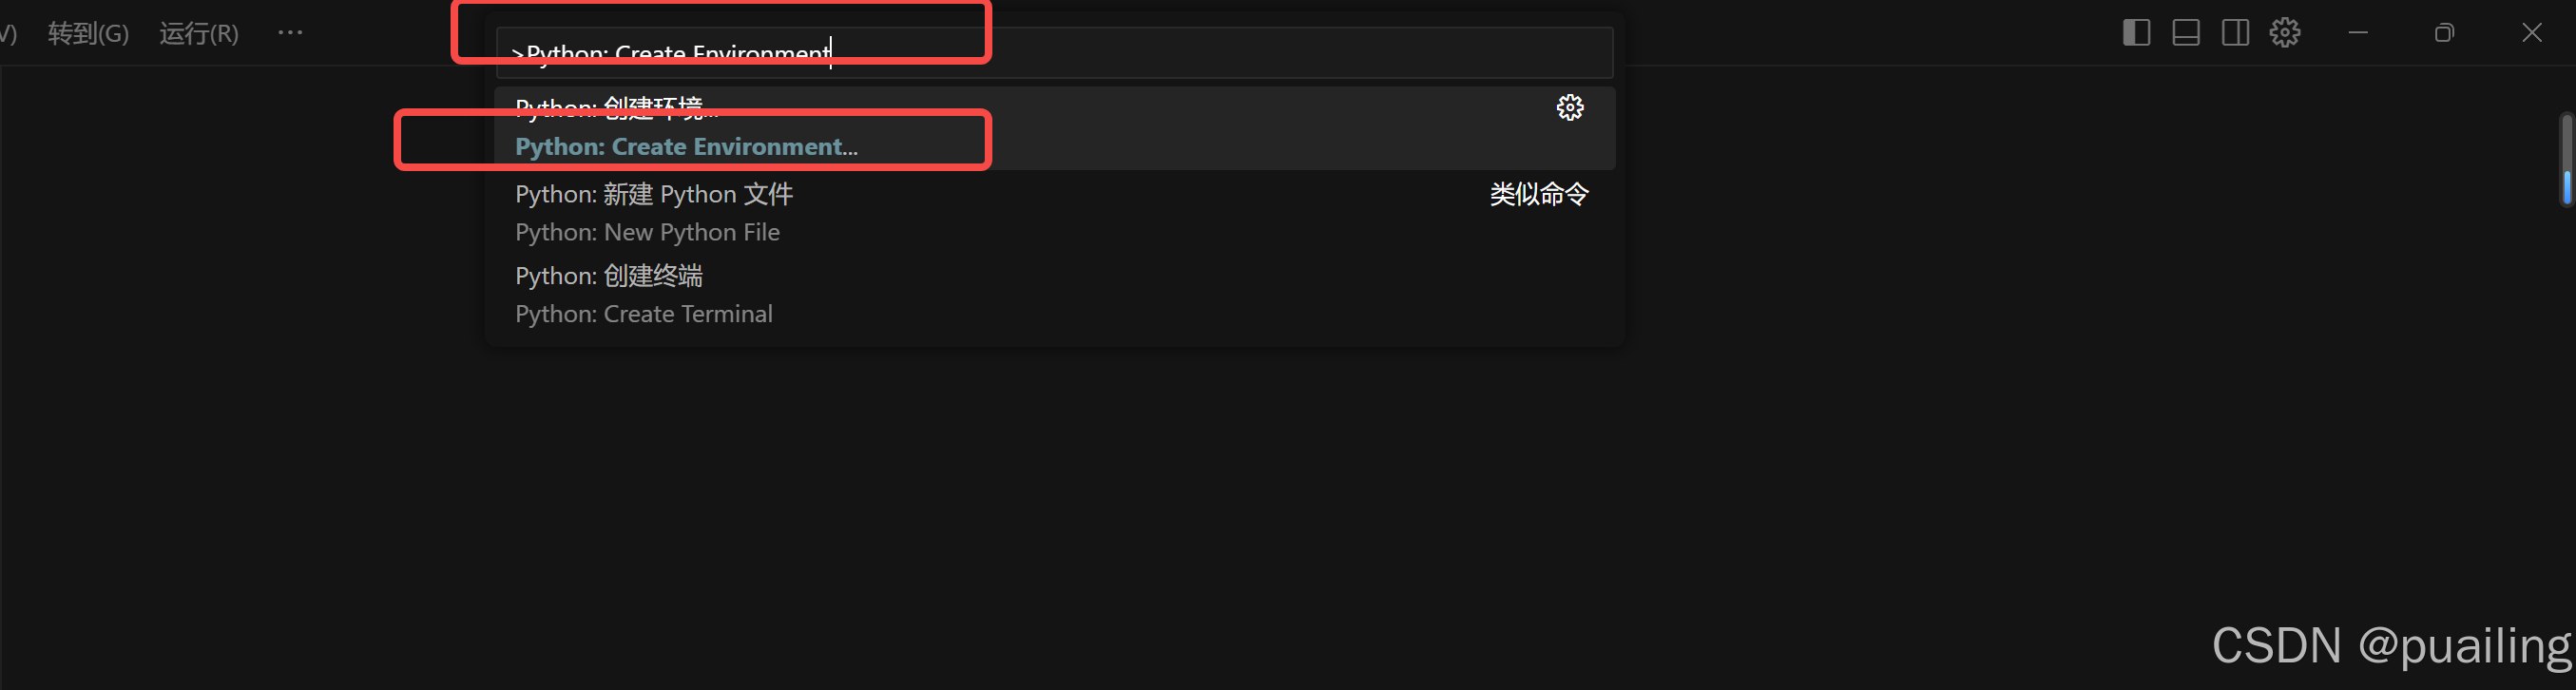Toggle the bottom panel layout icon

pyautogui.click(x=2186, y=33)
